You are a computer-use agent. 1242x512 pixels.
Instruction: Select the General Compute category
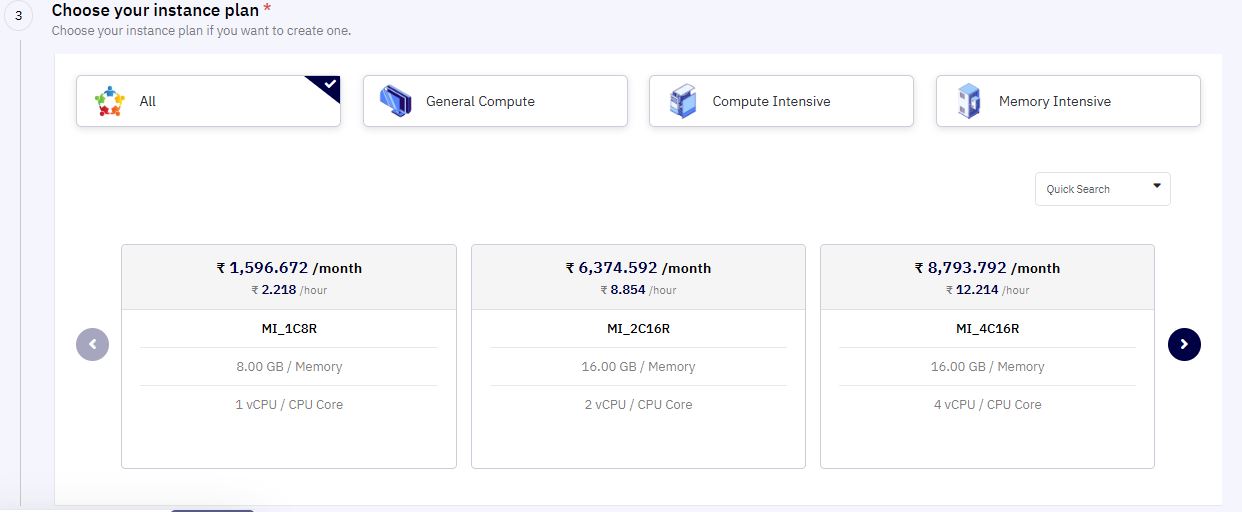[x=495, y=101]
